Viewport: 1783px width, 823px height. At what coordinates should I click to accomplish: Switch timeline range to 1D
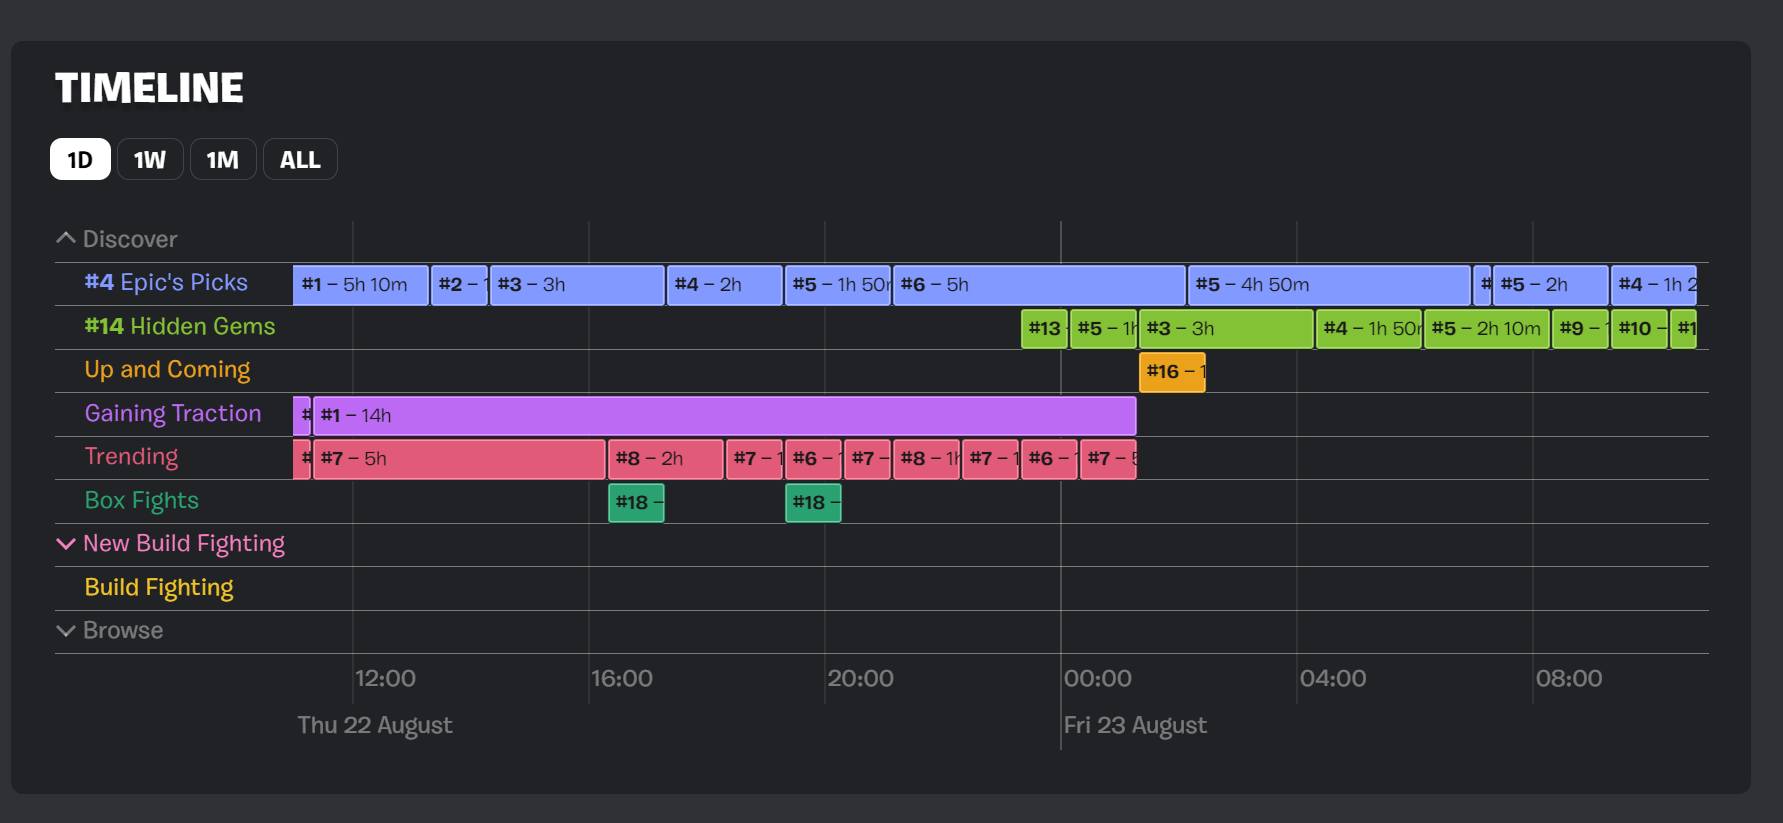(x=80, y=159)
